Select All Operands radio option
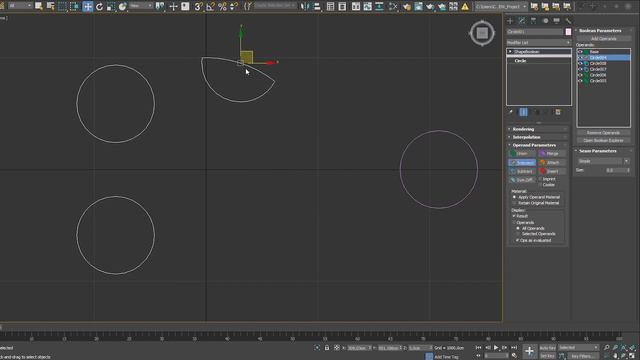 pyautogui.click(x=518, y=228)
